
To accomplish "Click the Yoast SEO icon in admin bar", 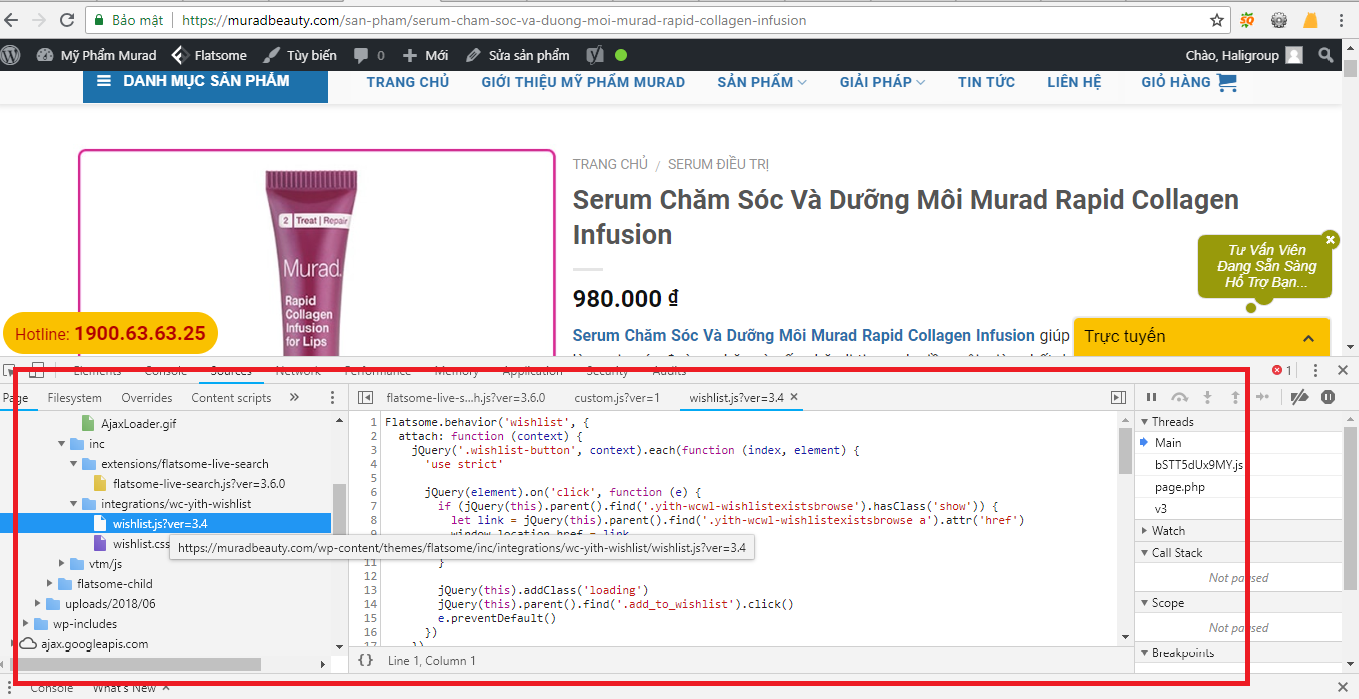I will click(594, 55).
